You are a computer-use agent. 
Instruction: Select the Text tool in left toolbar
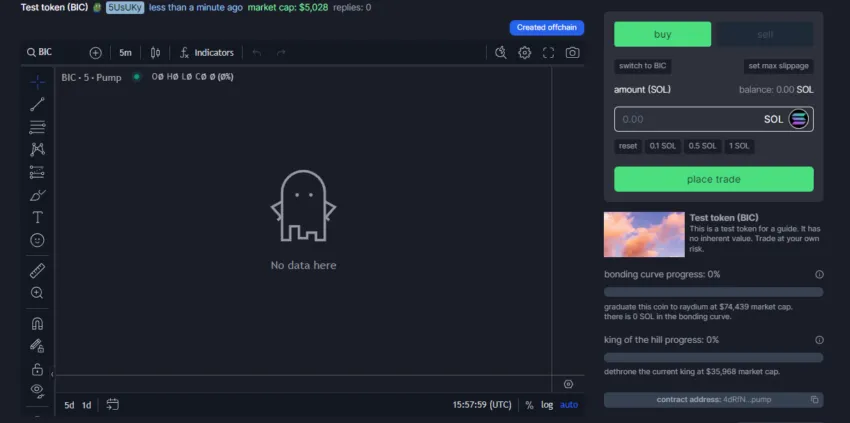pyautogui.click(x=37, y=217)
